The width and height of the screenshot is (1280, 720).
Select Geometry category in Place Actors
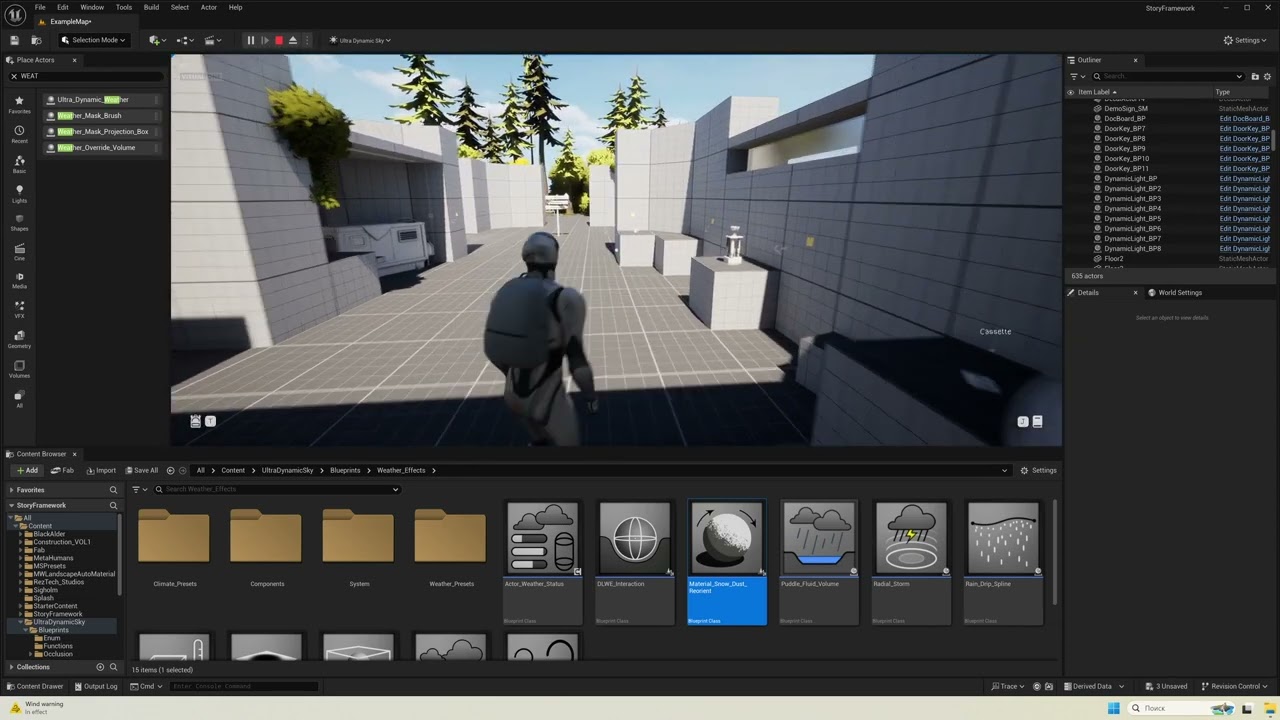19,339
